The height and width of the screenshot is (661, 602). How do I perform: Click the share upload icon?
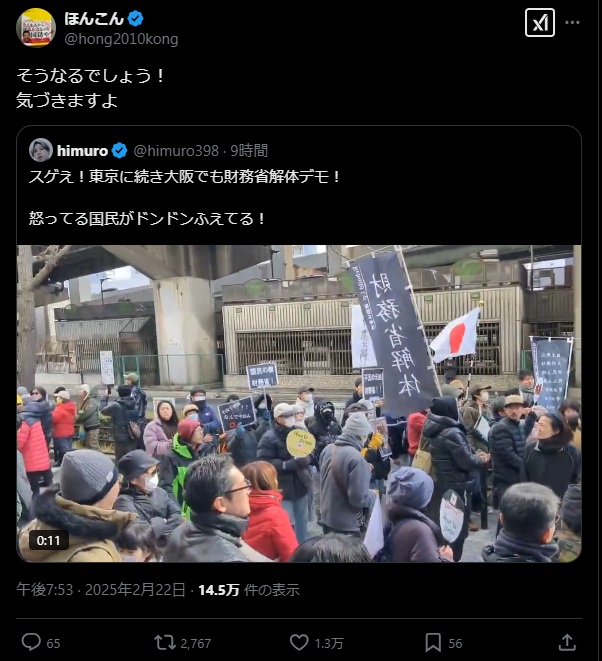pos(567,642)
